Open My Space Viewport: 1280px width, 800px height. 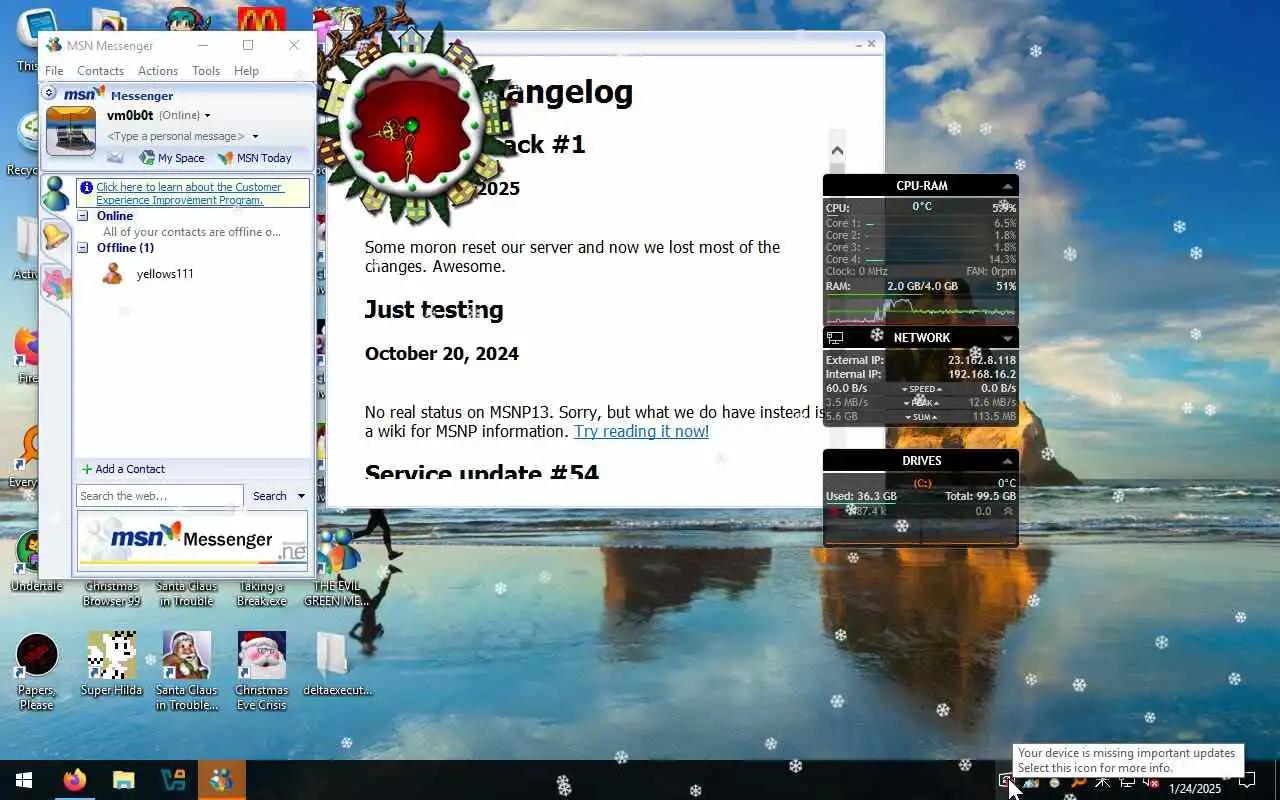click(172, 158)
